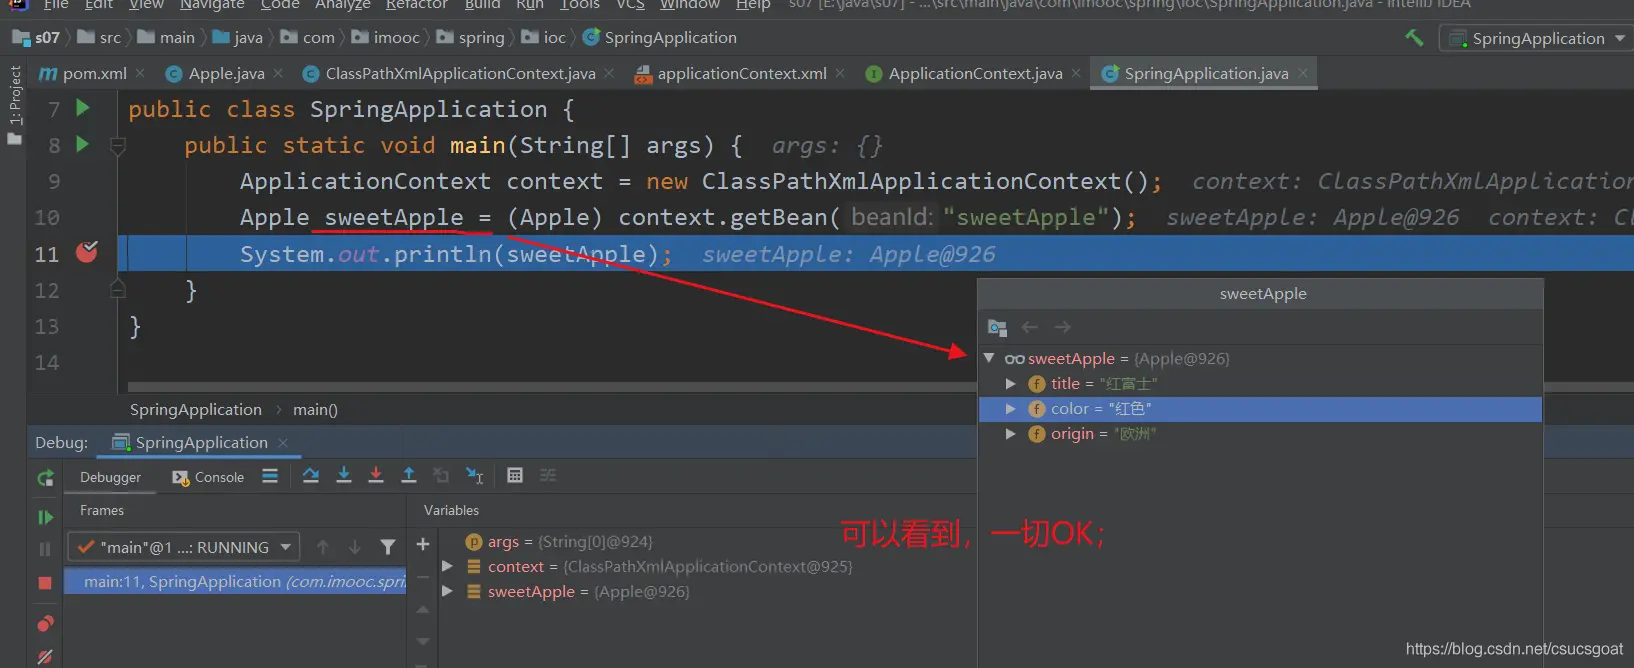1634x668 pixels.
Task: Click the Step Into icon
Action: [x=344, y=476]
